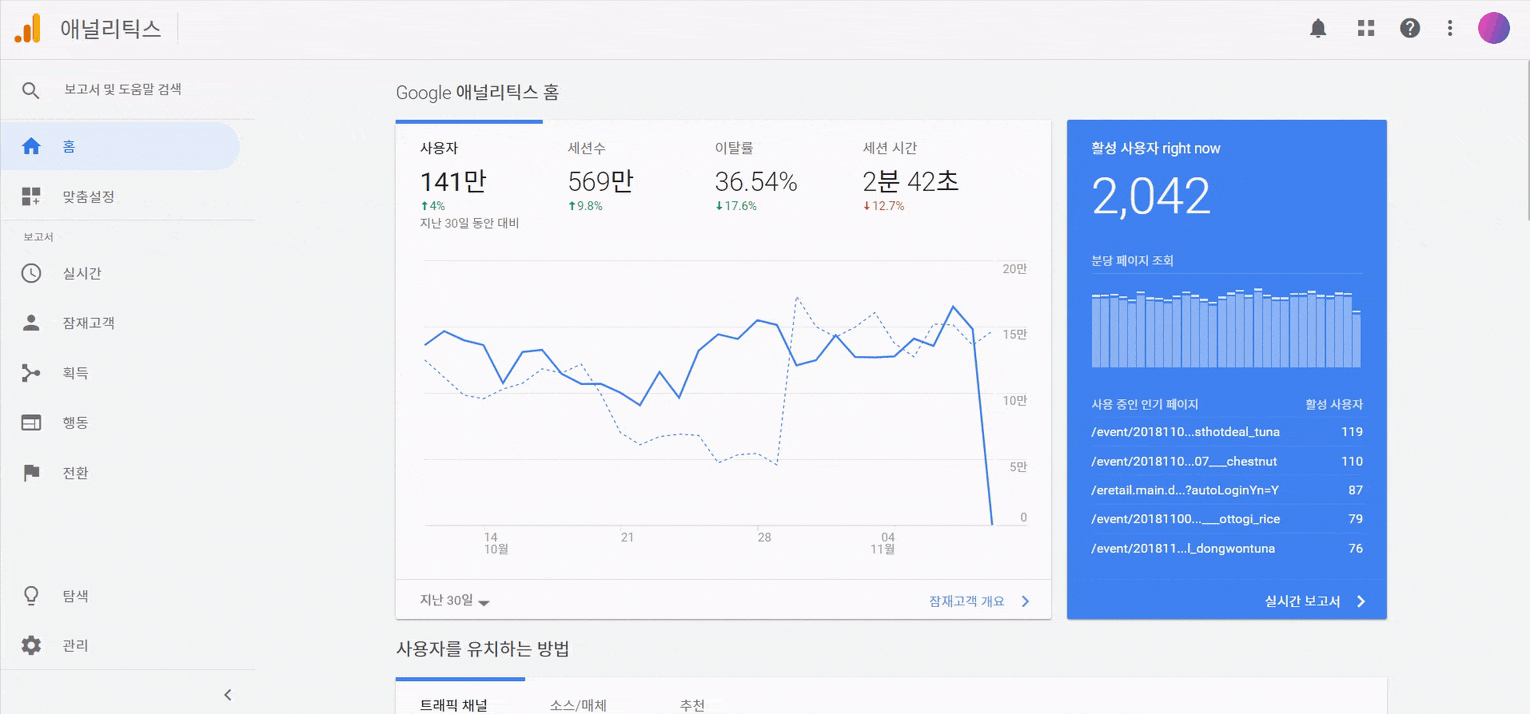Screen dimensions: 1530x714
Task: Click the 실시간 clock icon
Action: [31, 273]
